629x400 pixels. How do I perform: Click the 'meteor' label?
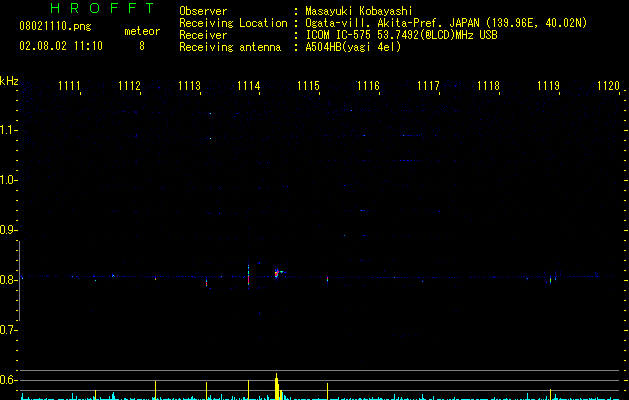point(142,31)
